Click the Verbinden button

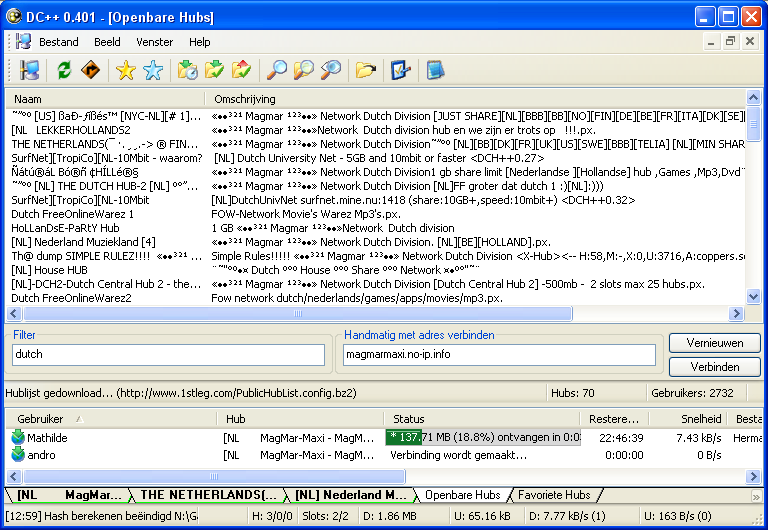pyautogui.click(x=715, y=367)
